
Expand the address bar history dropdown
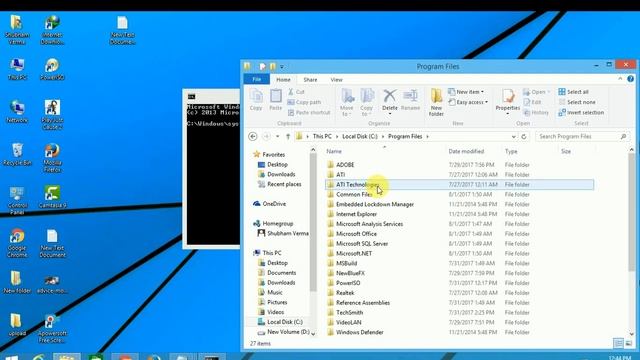[x=513, y=136]
